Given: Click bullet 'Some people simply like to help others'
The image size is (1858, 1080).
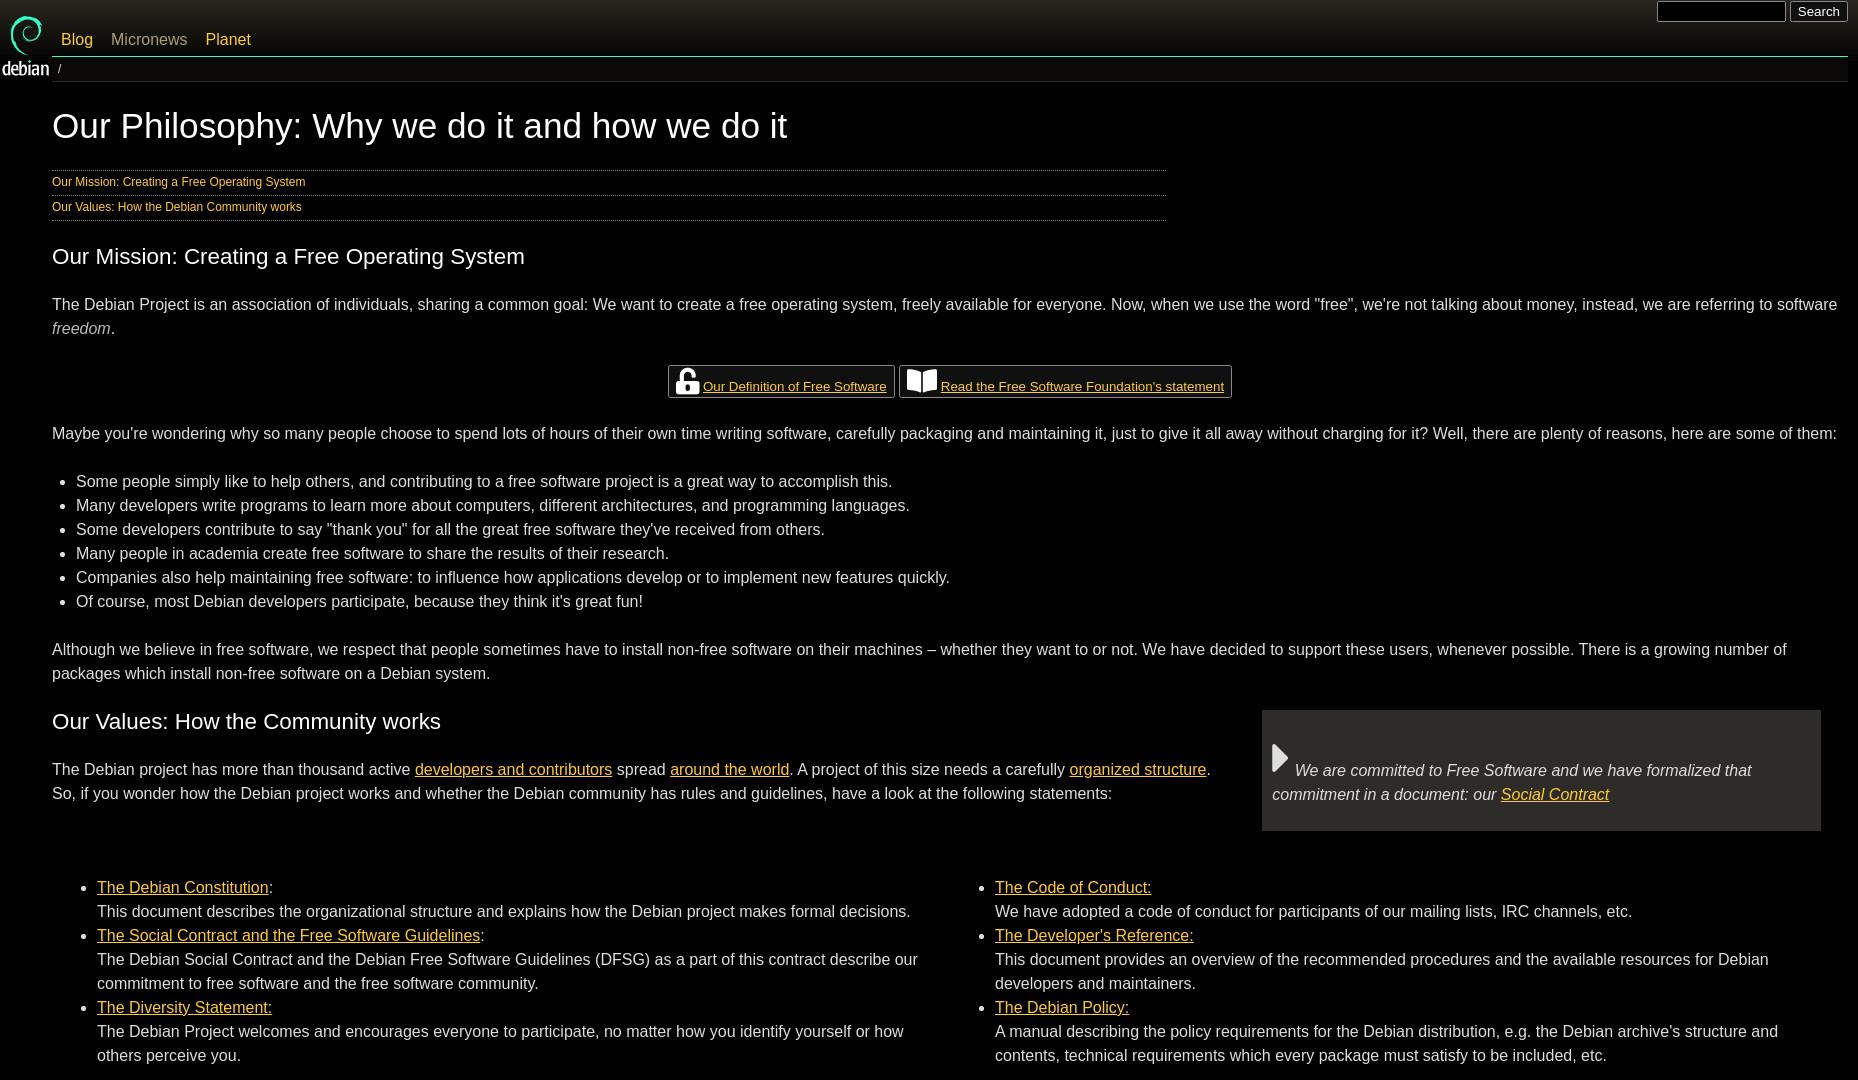Looking at the screenshot, I should tap(484, 481).
